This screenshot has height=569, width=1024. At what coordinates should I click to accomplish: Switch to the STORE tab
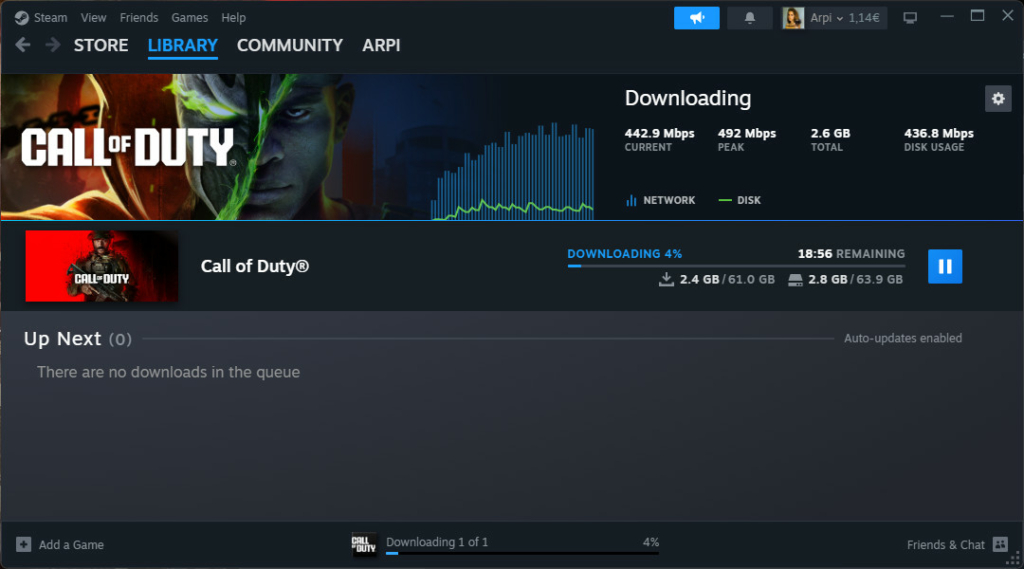click(101, 45)
